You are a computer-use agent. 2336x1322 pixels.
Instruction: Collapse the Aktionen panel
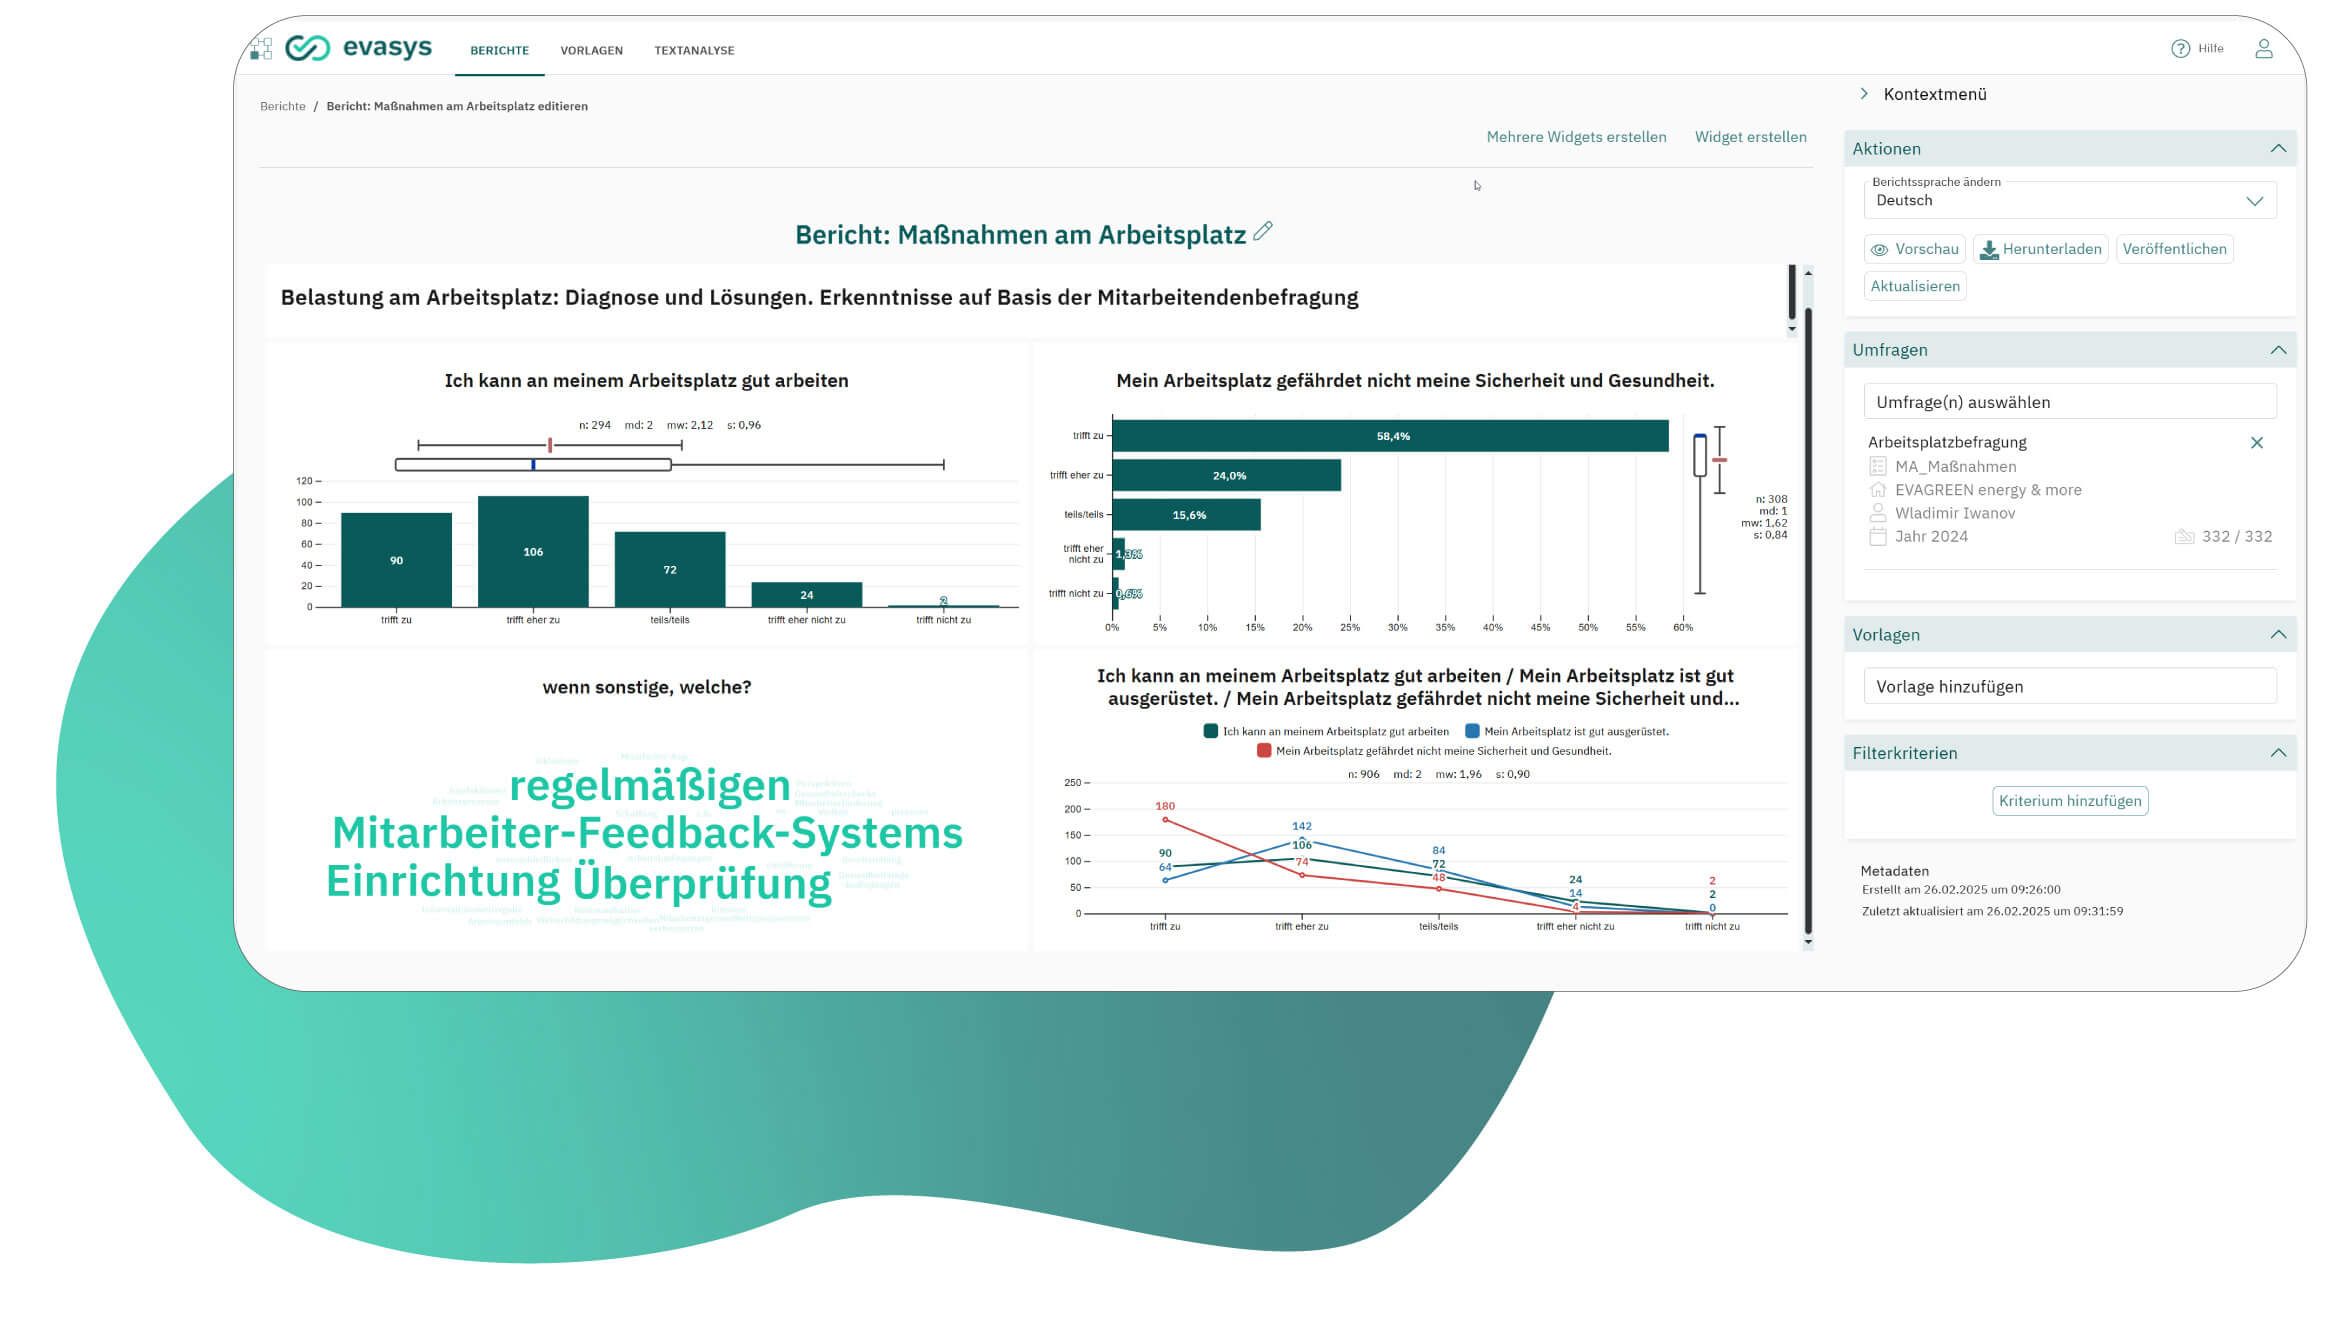pyautogui.click(x=2278, y=148)
